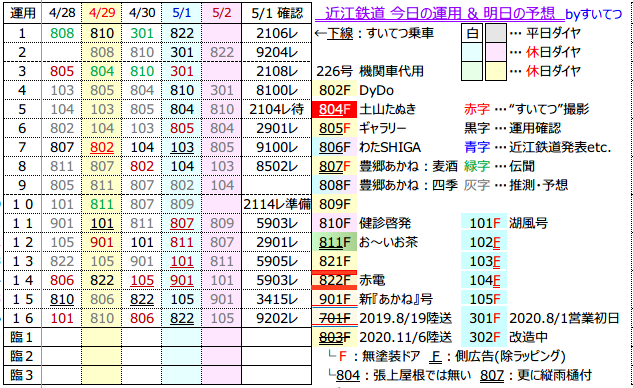This screenshot has height=388, width=633.
Task: Select the 901F legend cell
Action: pyautogui.click(x=334, y=299)
